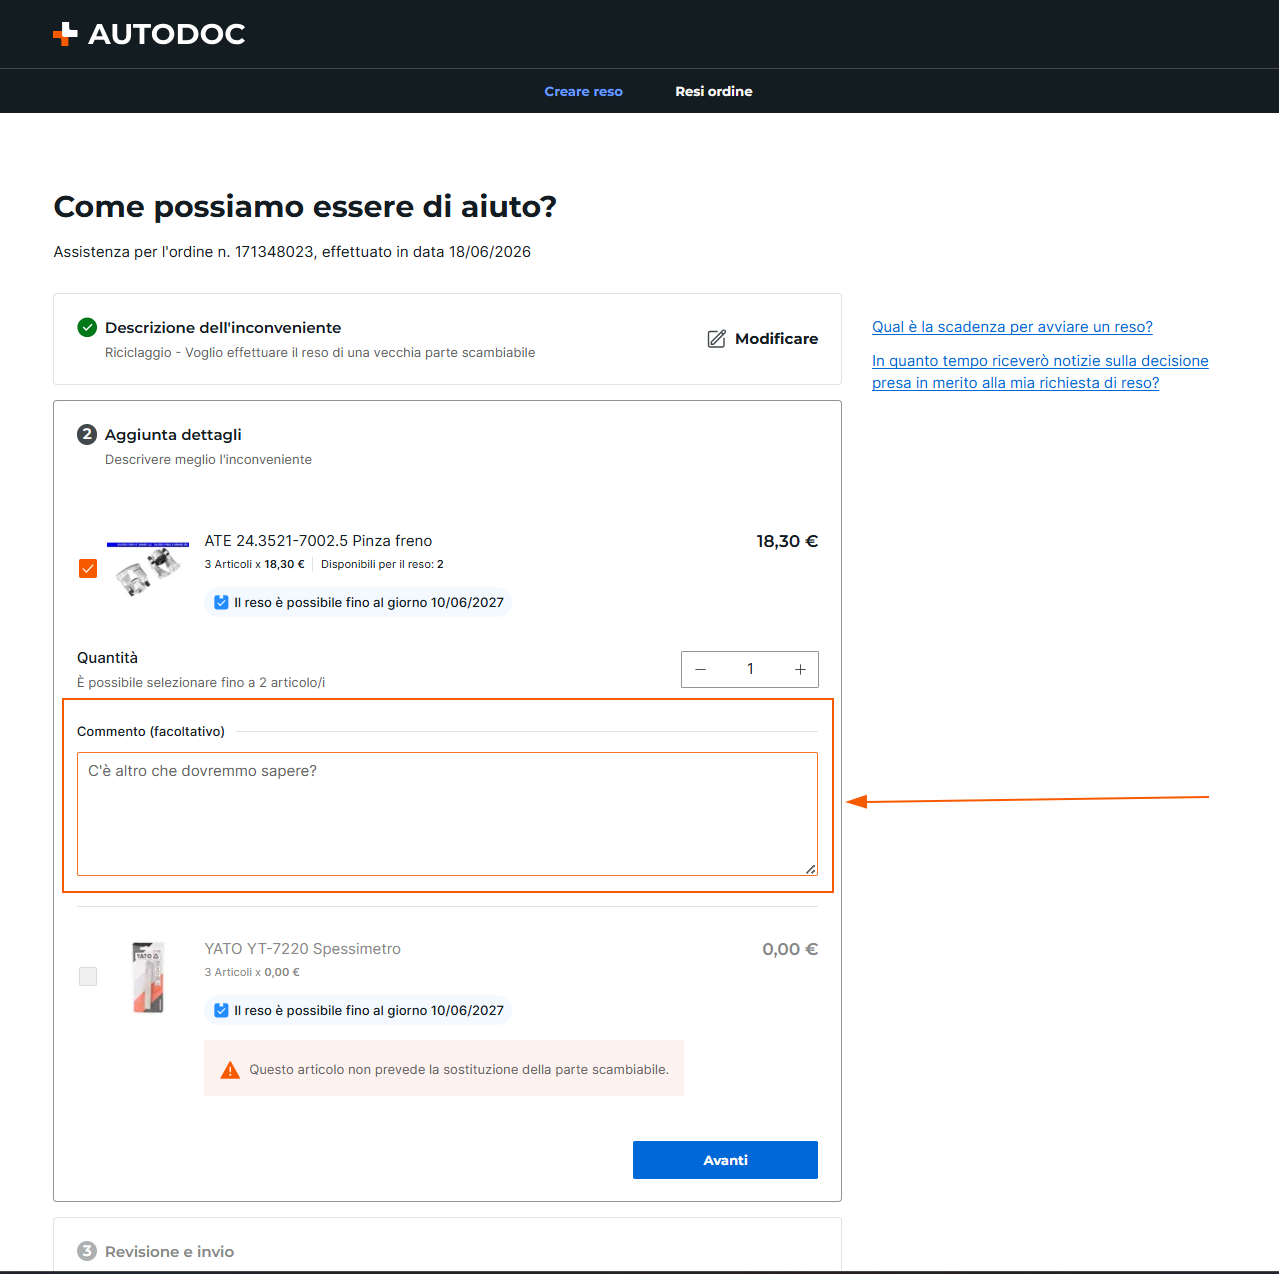The image size is (1279, 1274).
Task: Click the step 2 number badge
Action: [87, 434]
